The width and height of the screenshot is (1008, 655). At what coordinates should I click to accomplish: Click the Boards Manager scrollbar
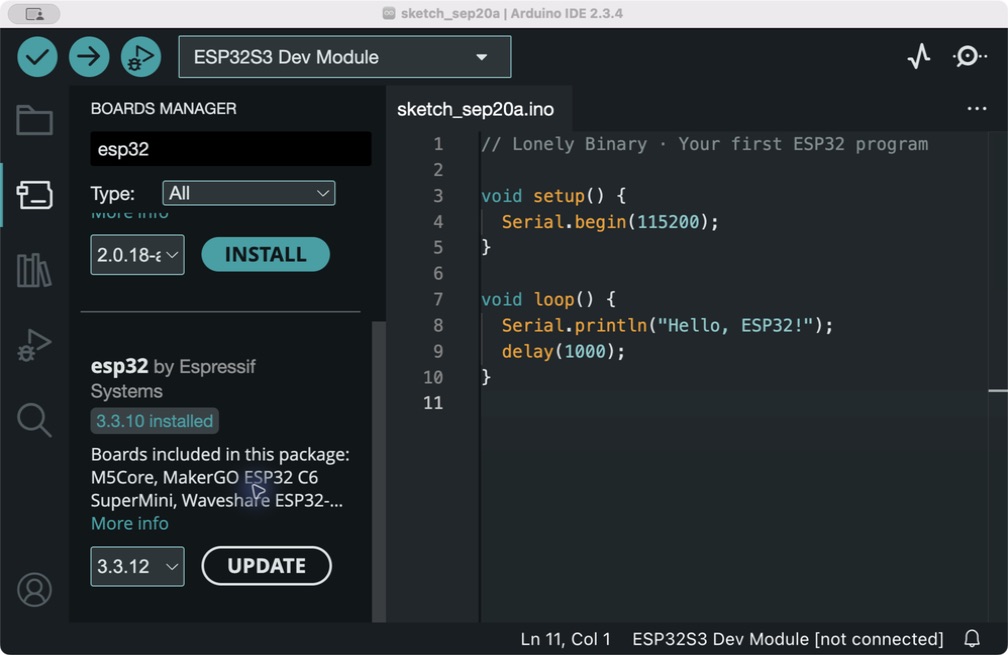tap(379, 471)
